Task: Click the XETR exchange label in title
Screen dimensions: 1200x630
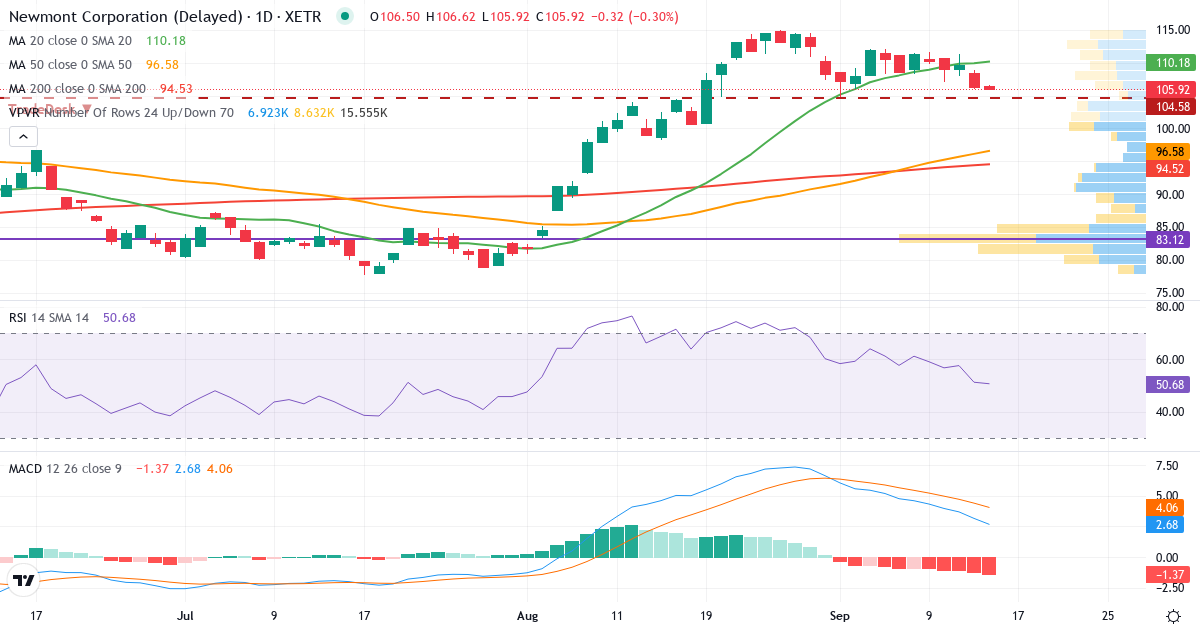Action: (x=301, y=17)
